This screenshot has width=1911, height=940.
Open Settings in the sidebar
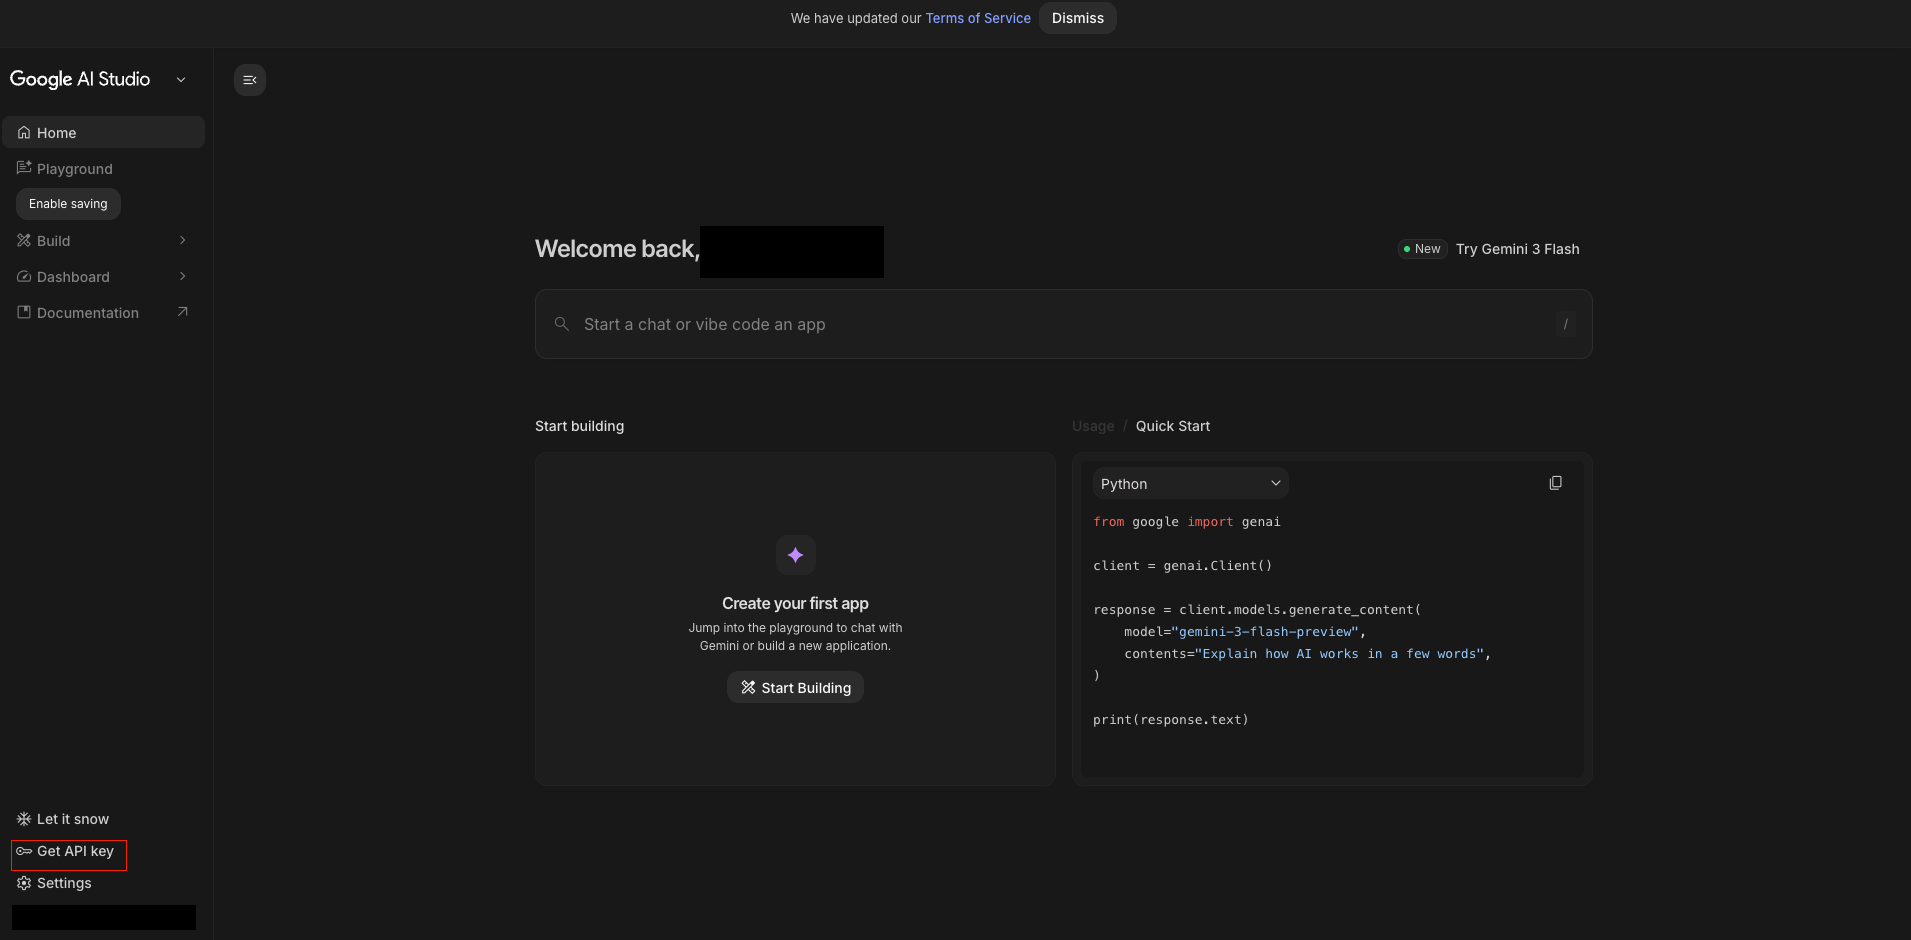coord(64,883)
